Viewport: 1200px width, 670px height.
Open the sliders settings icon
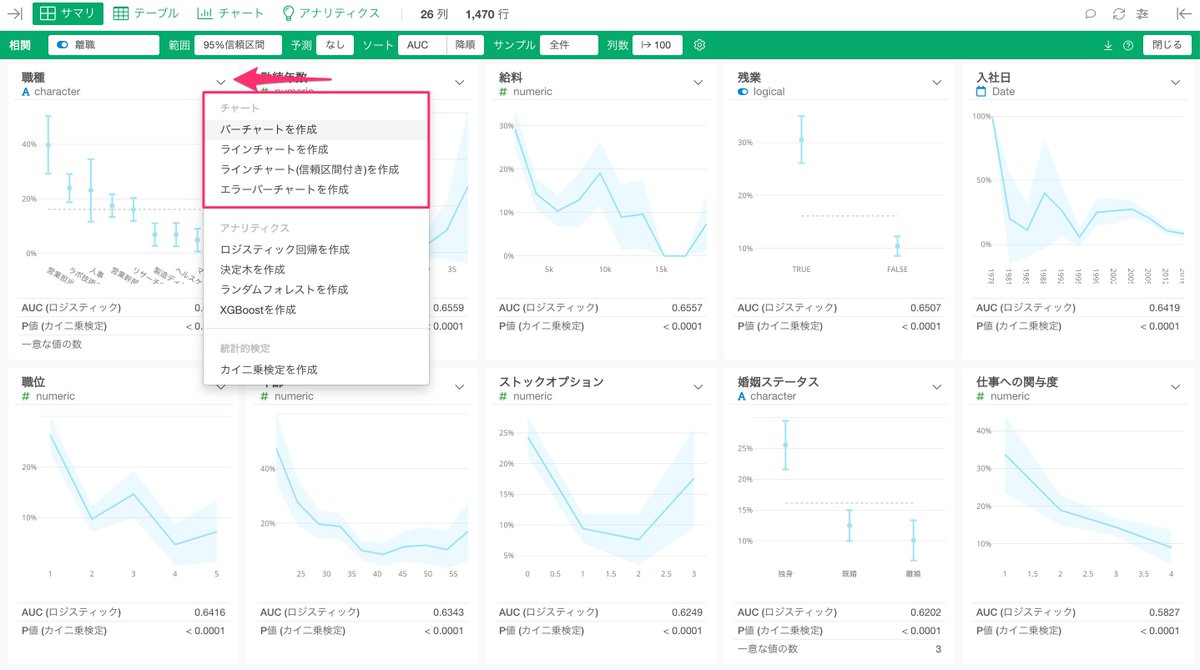1143,15
